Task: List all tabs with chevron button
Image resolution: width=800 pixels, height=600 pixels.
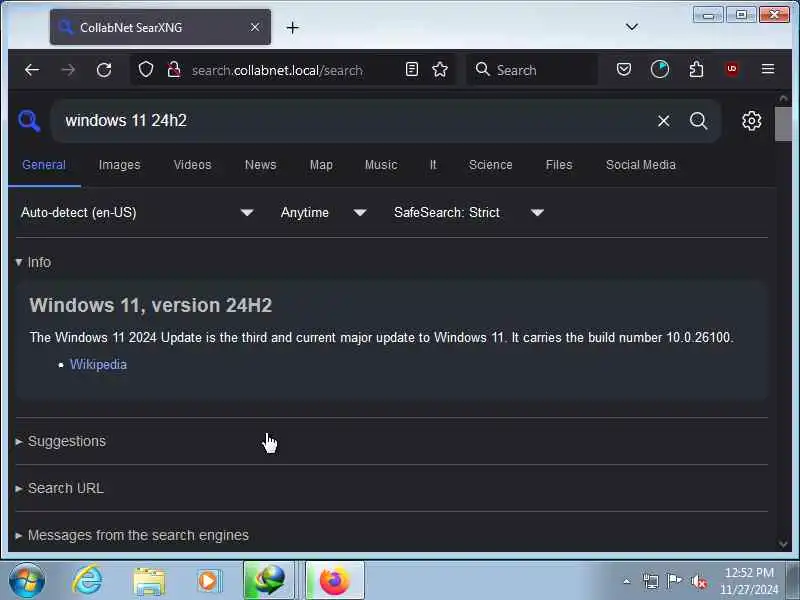Action: click(632, 27)
